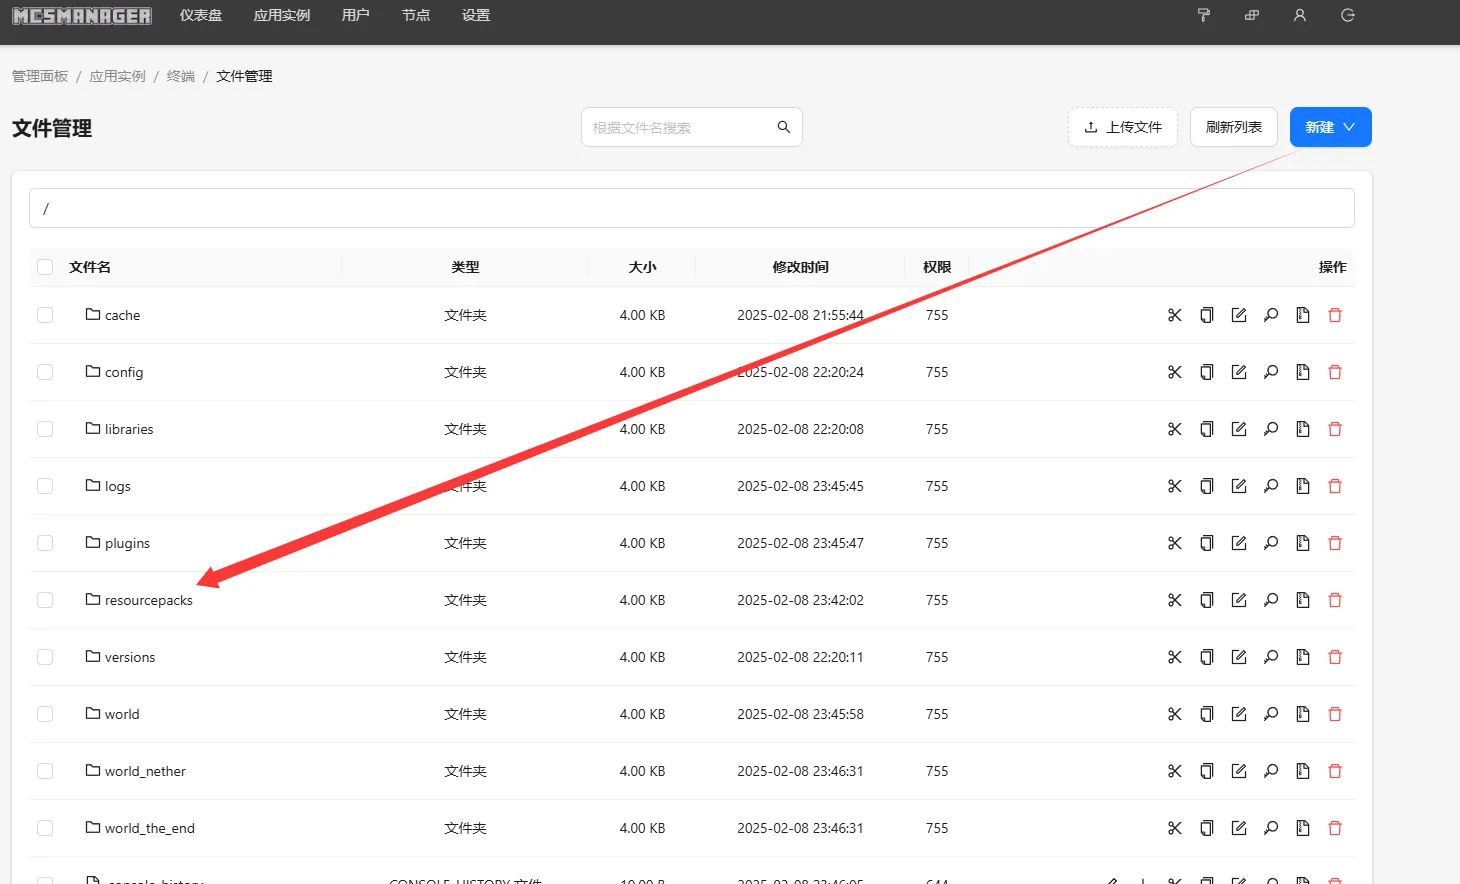Go to 终端 breadcrumb link
The image size is (1460, 884).
coord(181,76)
